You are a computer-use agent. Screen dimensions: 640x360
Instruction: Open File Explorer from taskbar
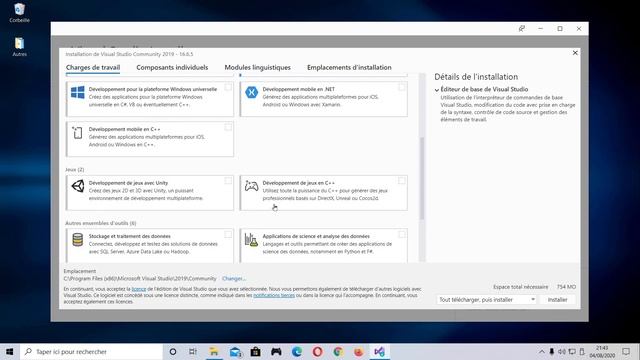click(x=214, y=351)
